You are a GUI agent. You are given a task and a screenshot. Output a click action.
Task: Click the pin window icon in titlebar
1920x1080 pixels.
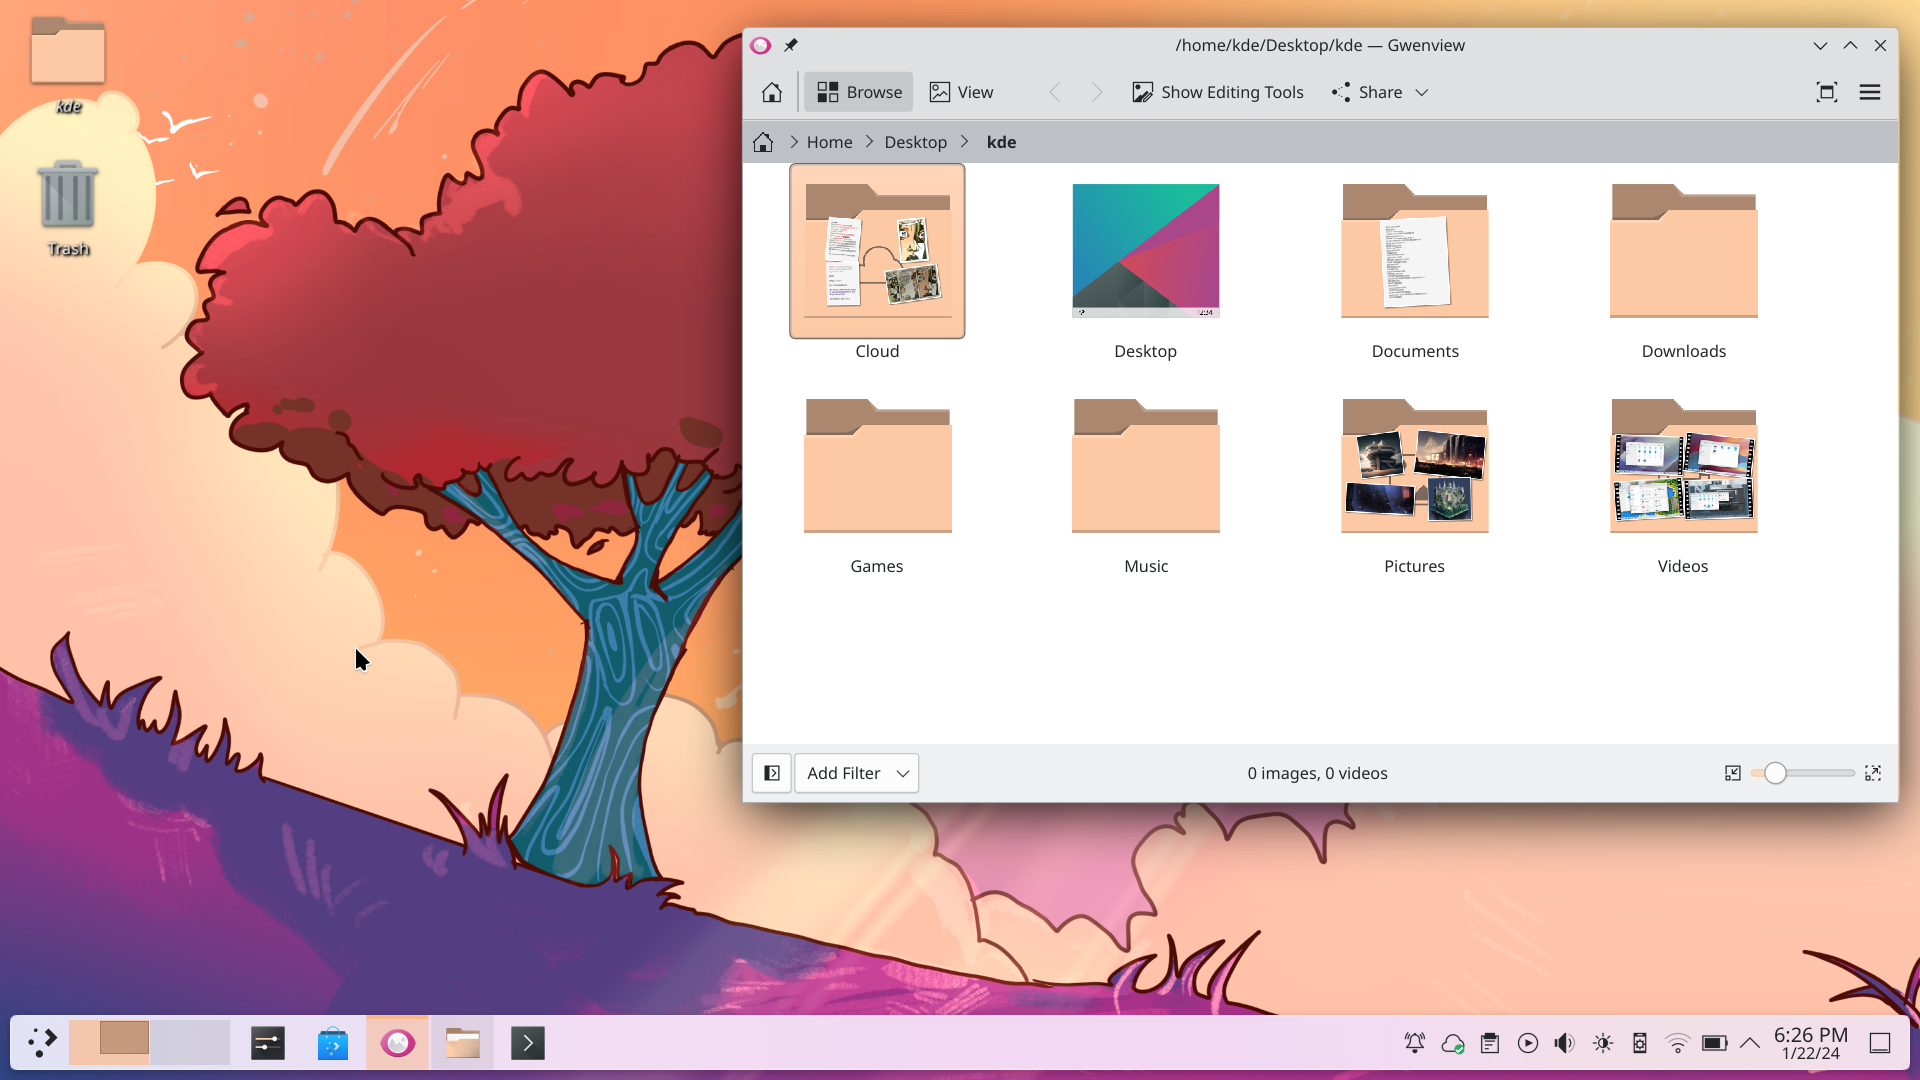pyautogui.click(x=791, y=45)
